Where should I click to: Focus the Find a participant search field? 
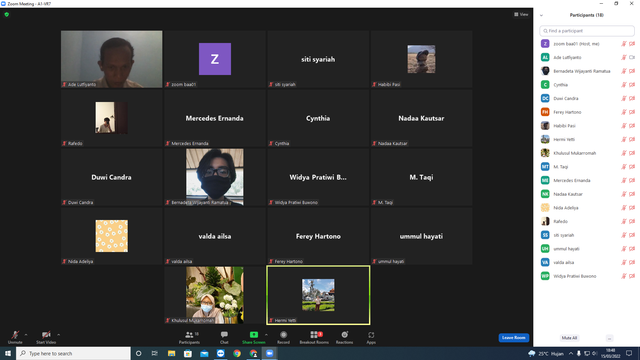point(587,31)
